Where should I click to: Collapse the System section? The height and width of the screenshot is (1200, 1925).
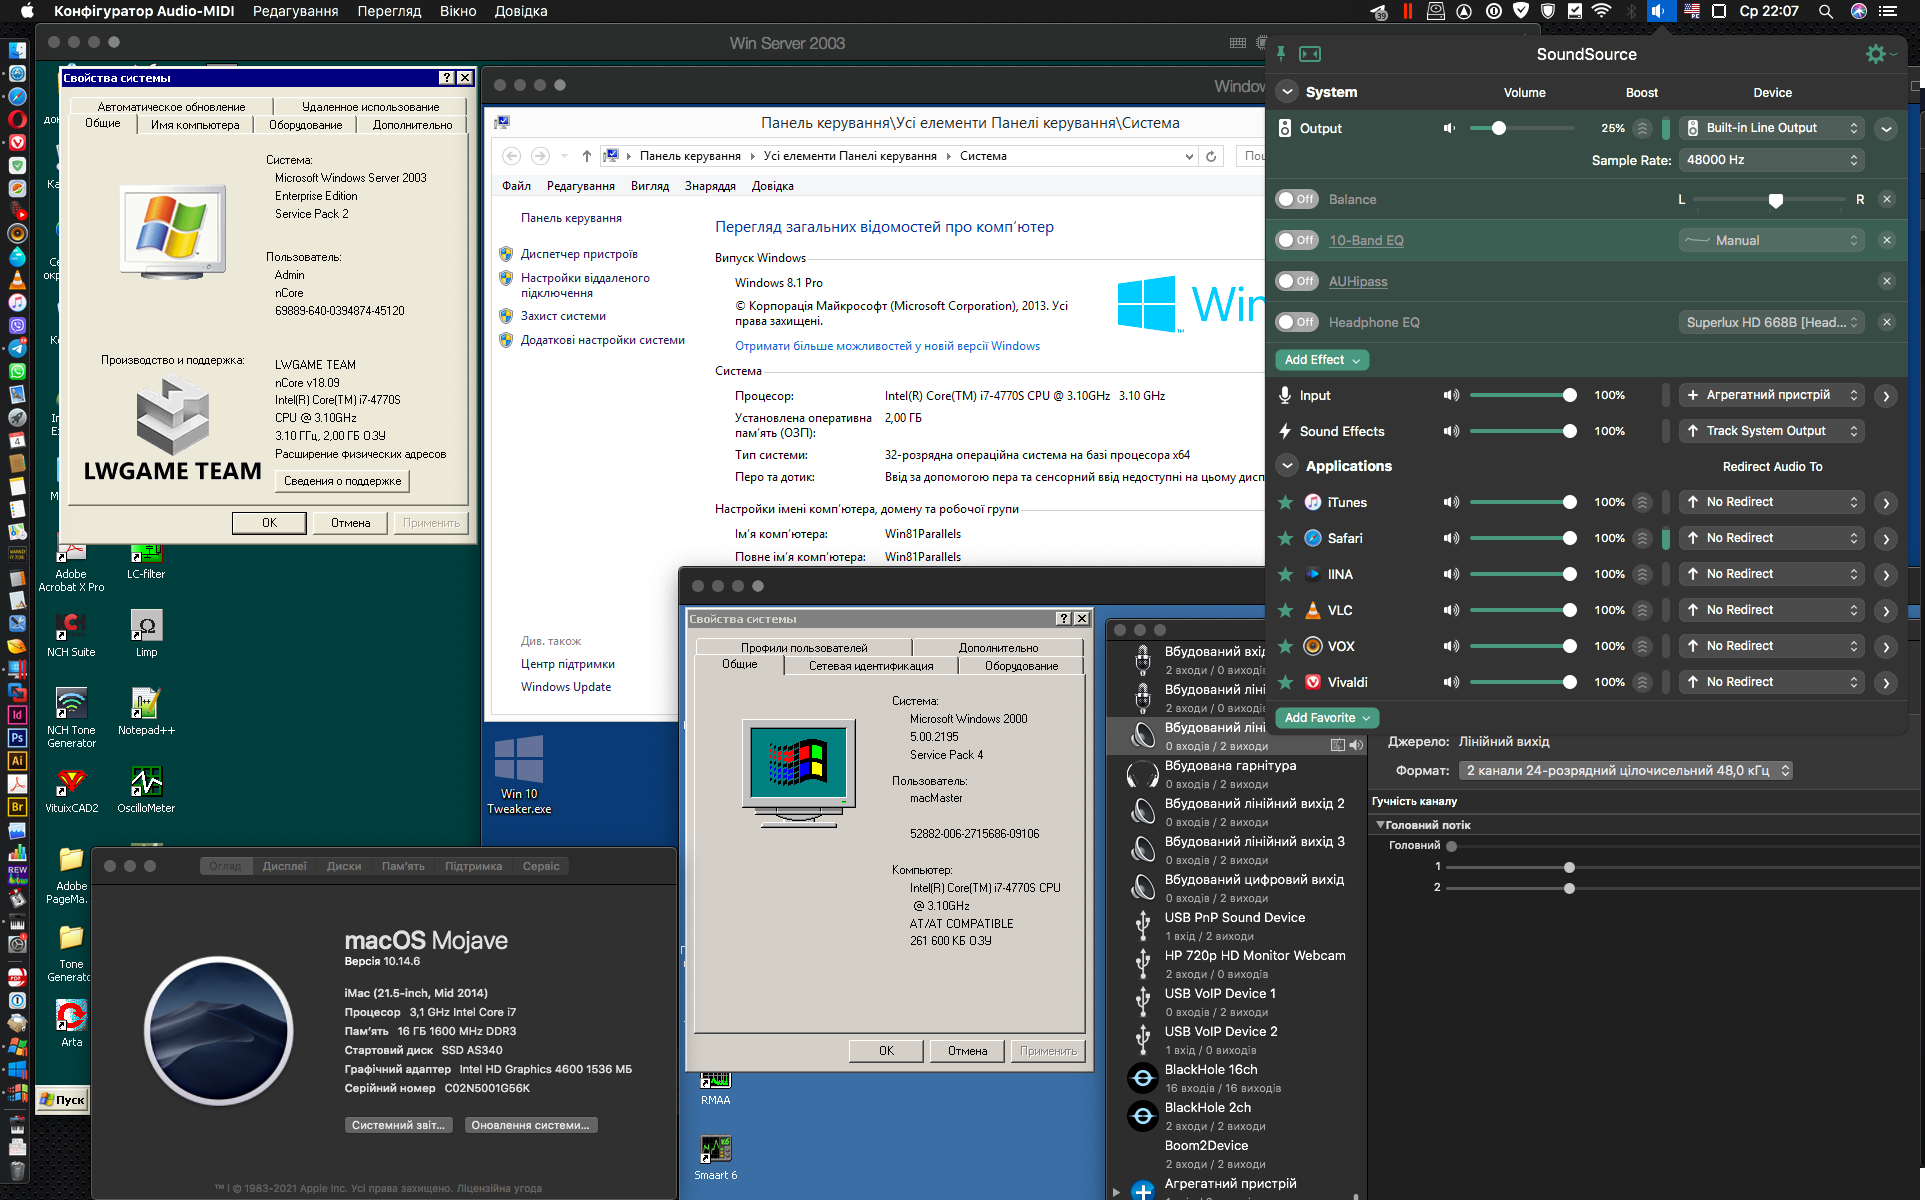point(1288,92)
